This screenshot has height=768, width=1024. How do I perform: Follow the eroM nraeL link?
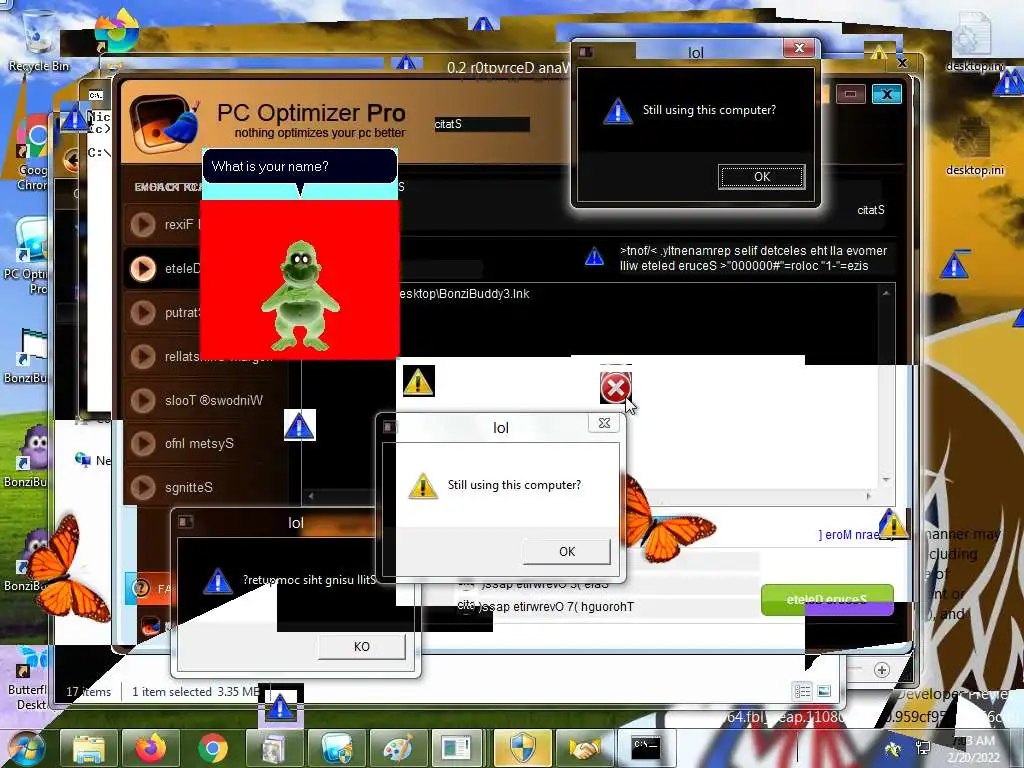click(x=849, y=535)
